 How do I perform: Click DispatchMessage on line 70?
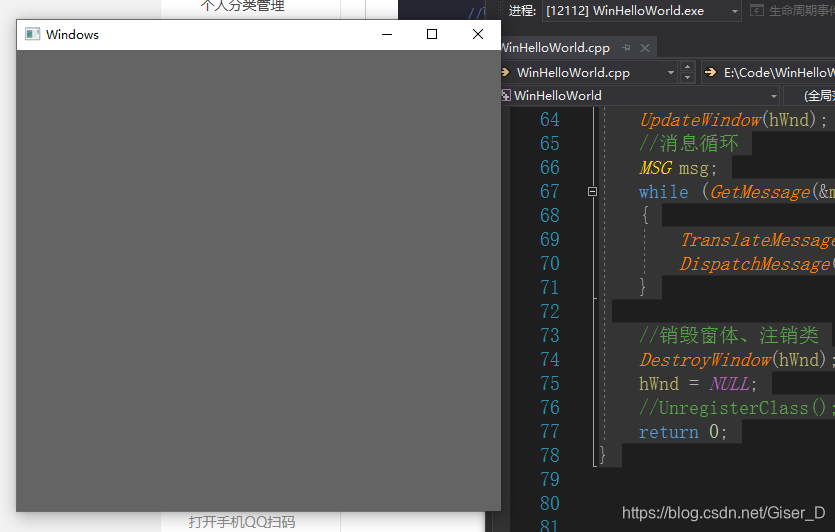point(755,264)
